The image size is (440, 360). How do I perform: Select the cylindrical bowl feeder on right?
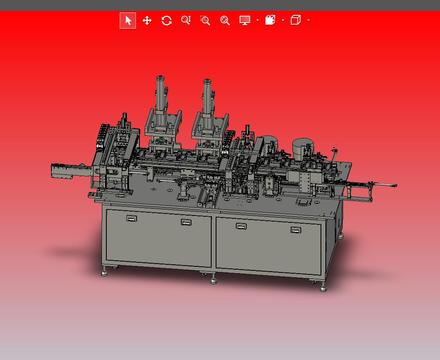pos(302,148)
